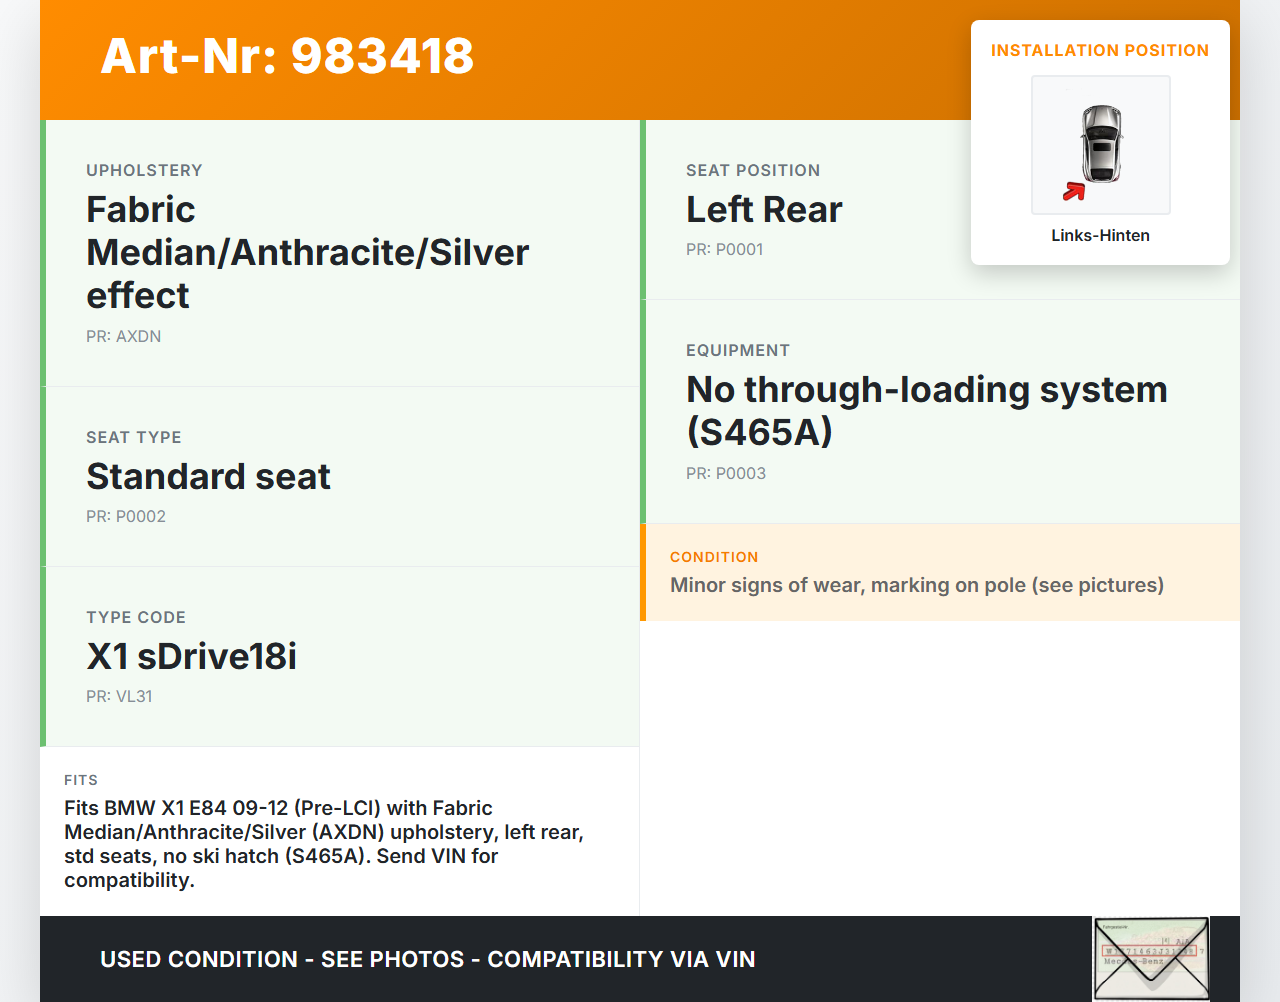Click the INSTALLATION POSITION title
1280x1002 pixels.
coord(1099,51)
